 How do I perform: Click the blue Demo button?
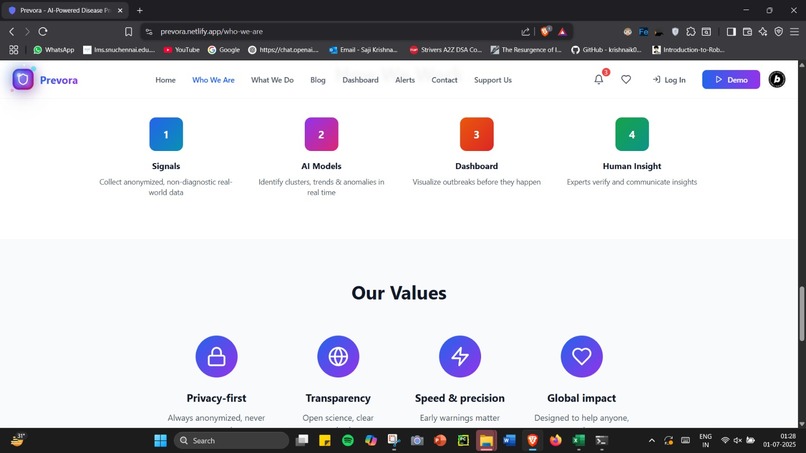coord(731,80)
